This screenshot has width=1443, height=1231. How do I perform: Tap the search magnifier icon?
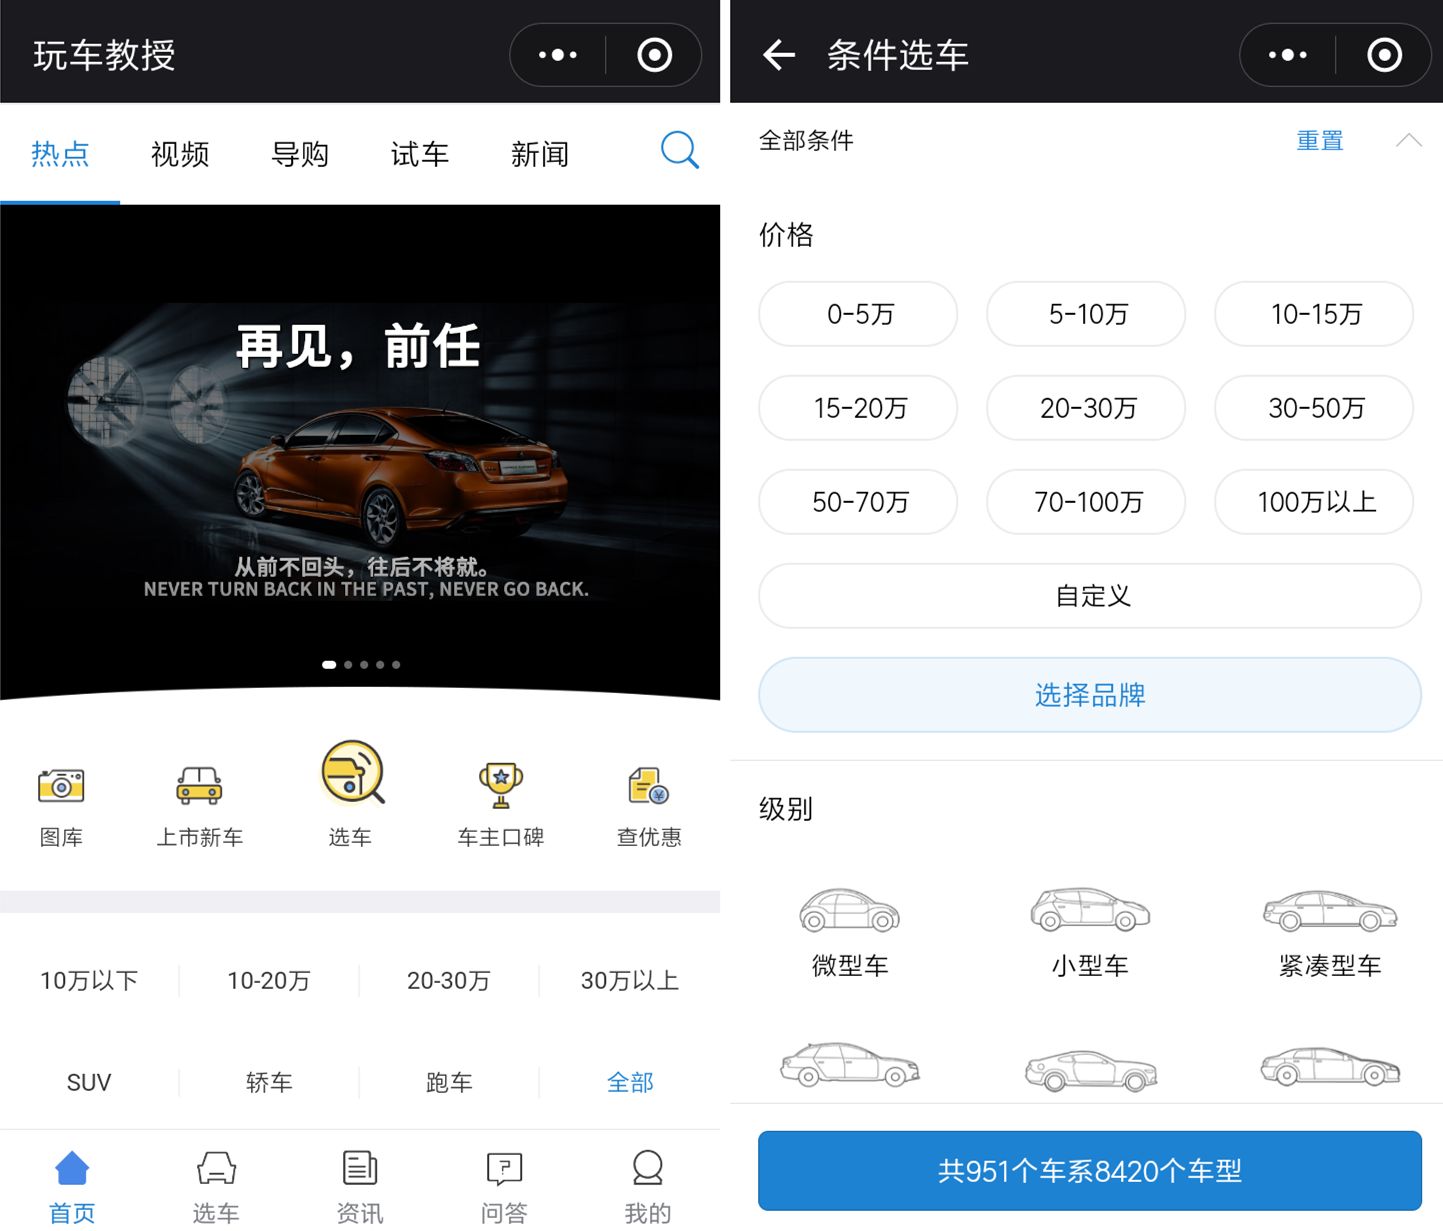679,151
